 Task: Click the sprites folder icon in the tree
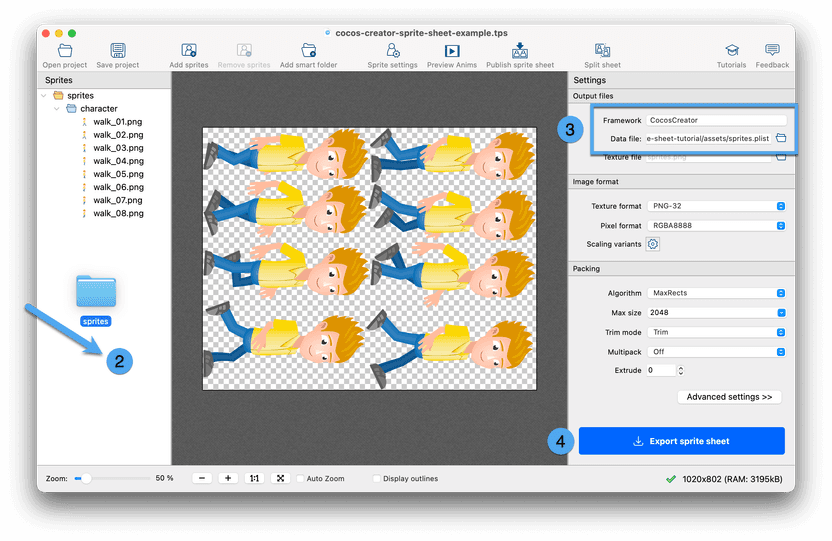[x=58, y=95]
